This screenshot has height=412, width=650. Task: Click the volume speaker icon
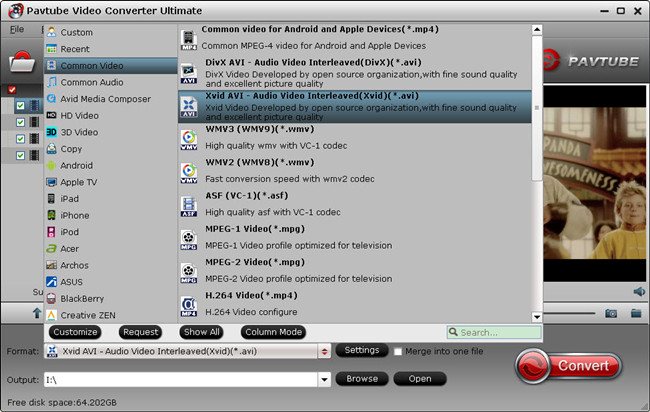(639, 291)
